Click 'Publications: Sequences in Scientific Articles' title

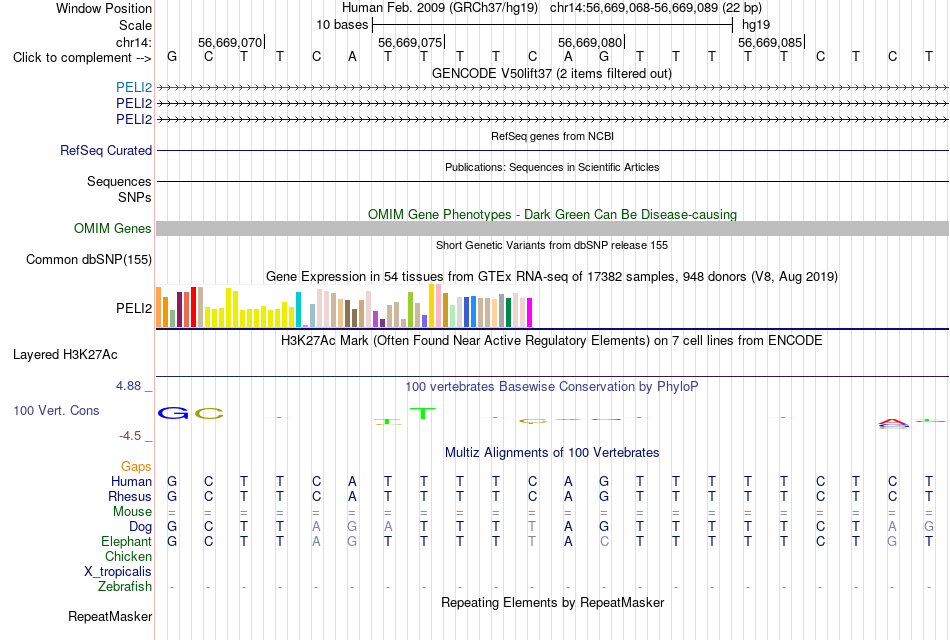(552, 167)
